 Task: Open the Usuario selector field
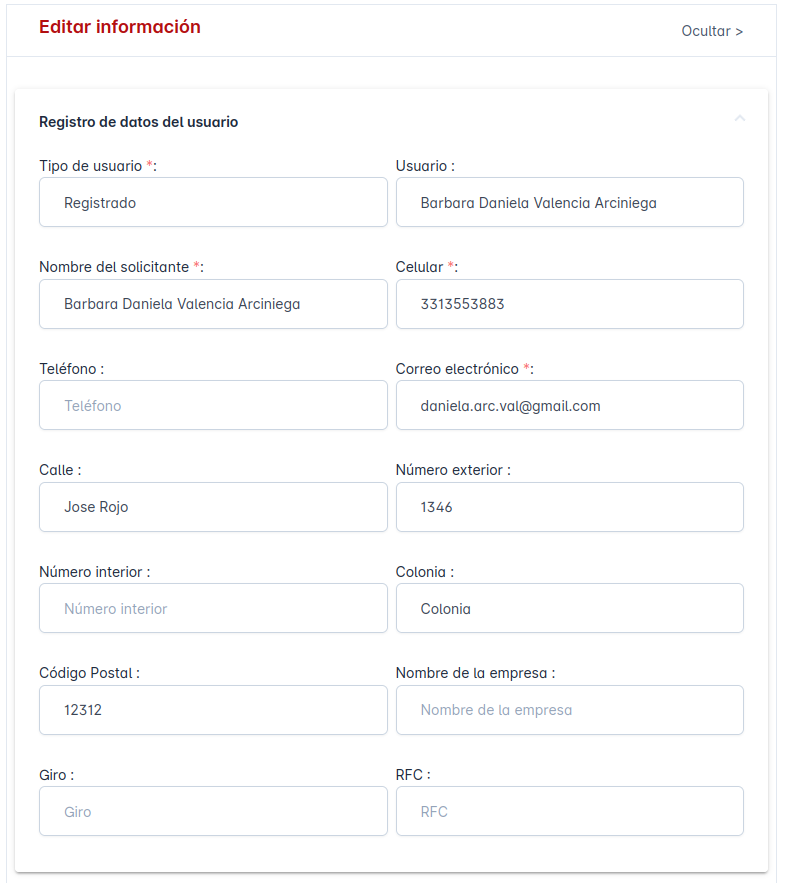(569, 203)
